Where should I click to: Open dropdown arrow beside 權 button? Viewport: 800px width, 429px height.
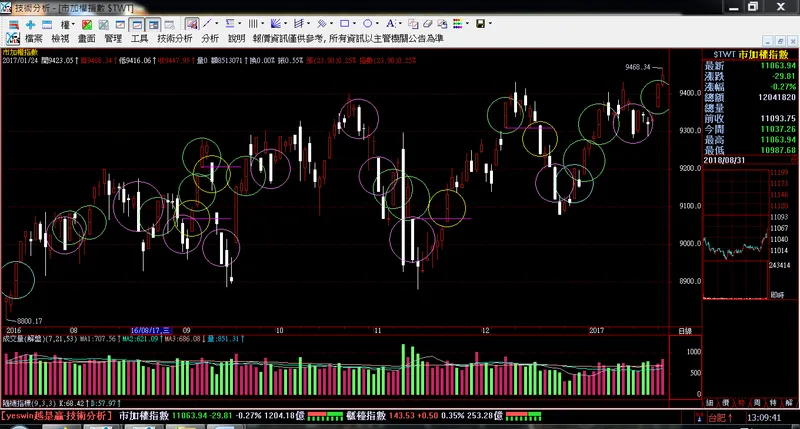[x=73, y=24]
